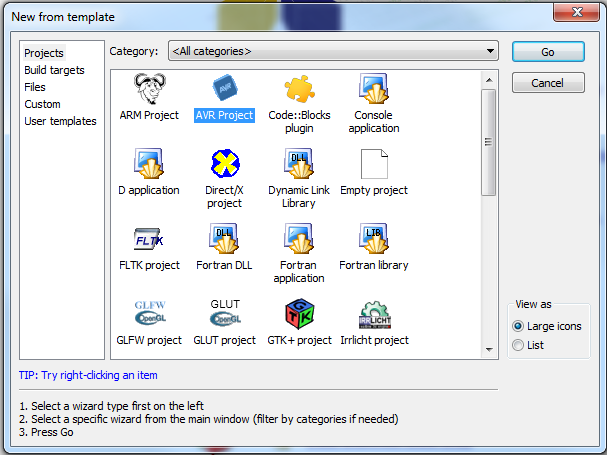The width and height of the screenshot is (607, 455).
Task: Click the 'Irrlicht project' label text
Action: (374, 340)
